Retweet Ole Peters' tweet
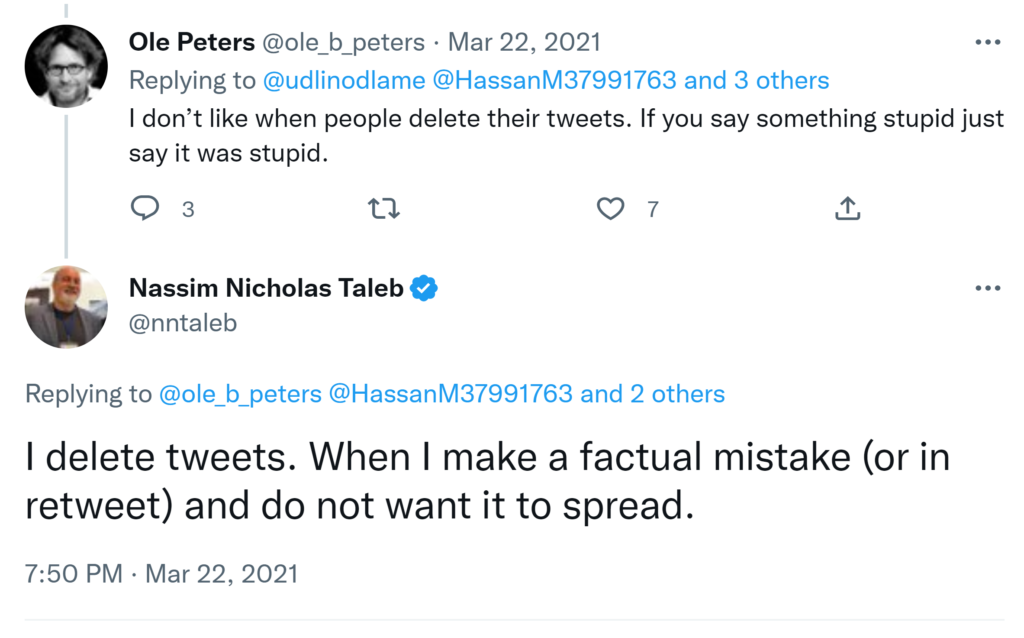 pyautogui.click(x=382, y=209)
